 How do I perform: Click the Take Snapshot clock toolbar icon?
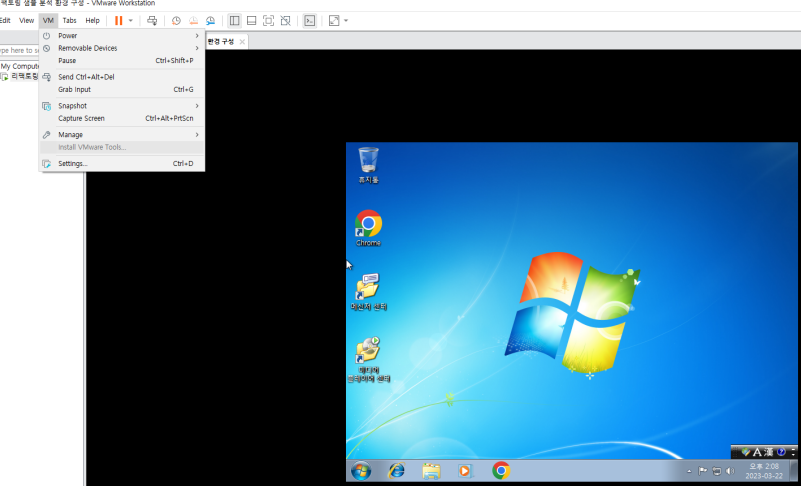[176, 20]
